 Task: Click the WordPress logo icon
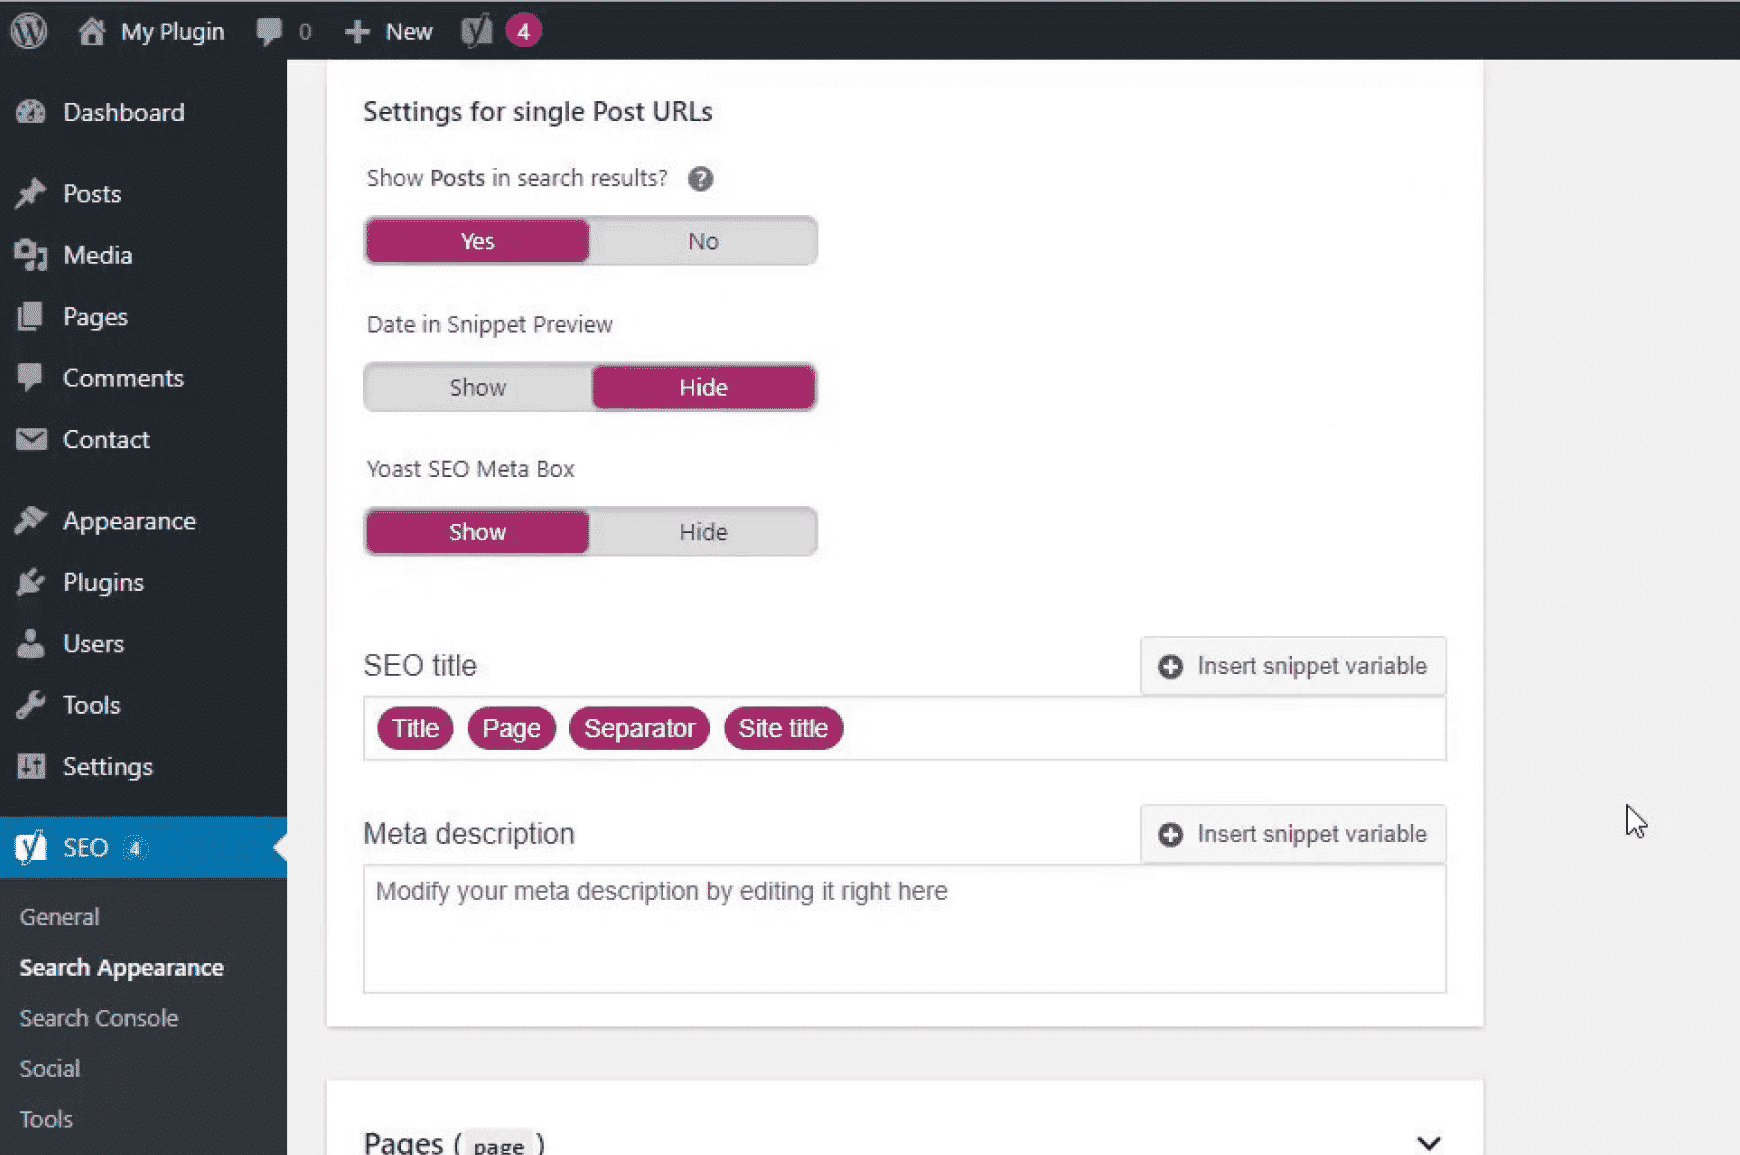point(29,31)
